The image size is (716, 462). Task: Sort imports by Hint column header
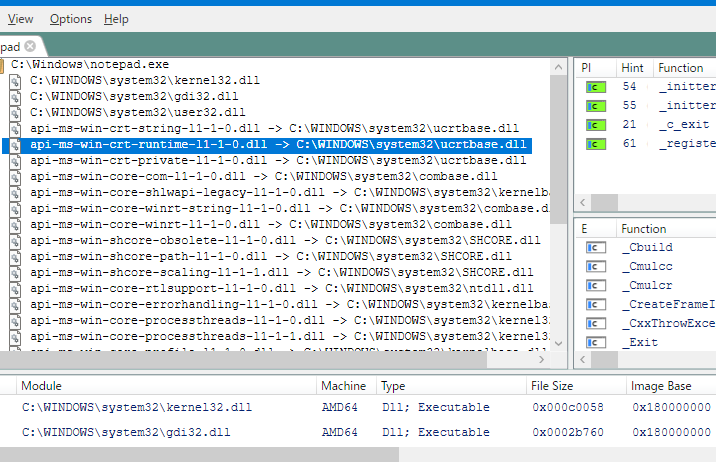[631, 68]
